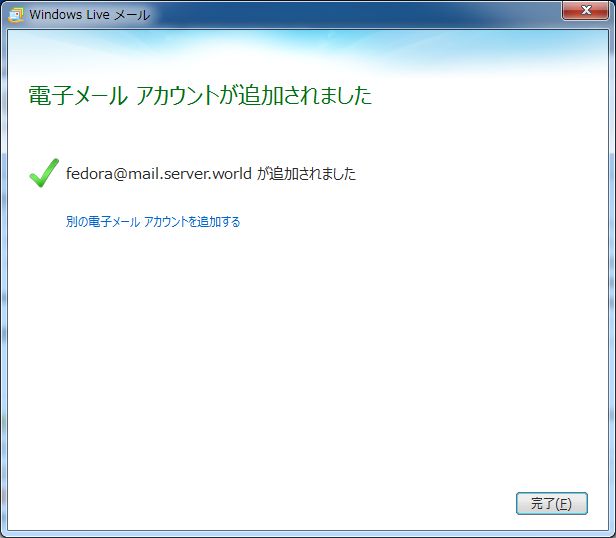
Task: Click the 完了(F) finish button
Action: (552, 503)
